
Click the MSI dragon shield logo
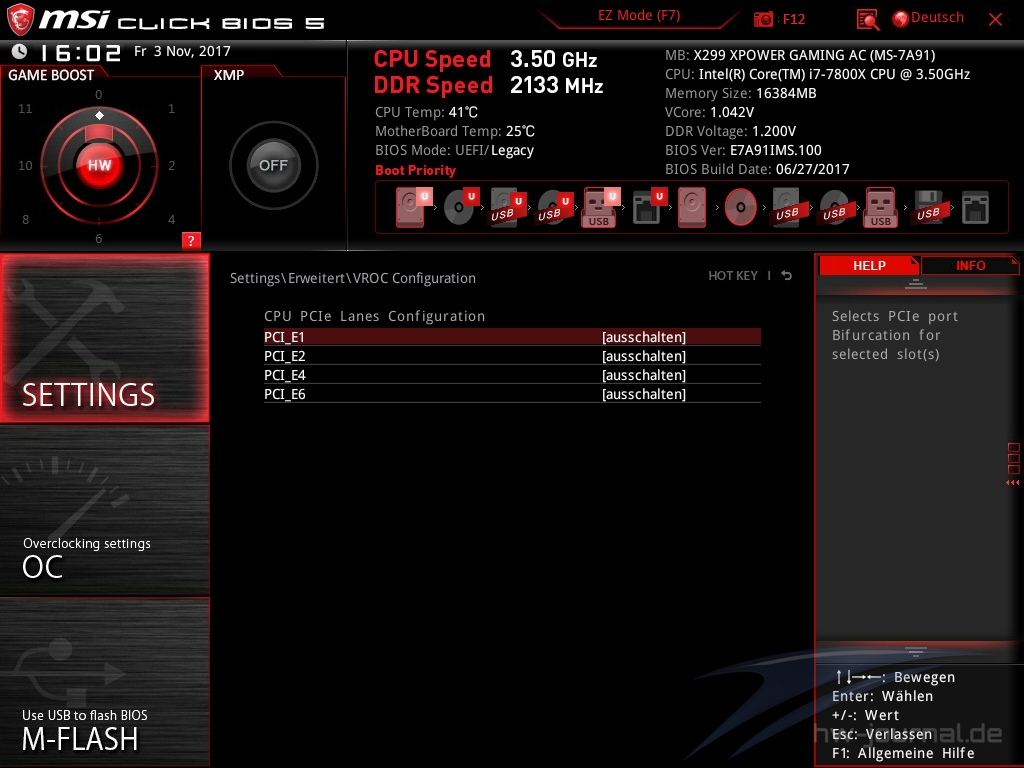[x=20, y=20]
